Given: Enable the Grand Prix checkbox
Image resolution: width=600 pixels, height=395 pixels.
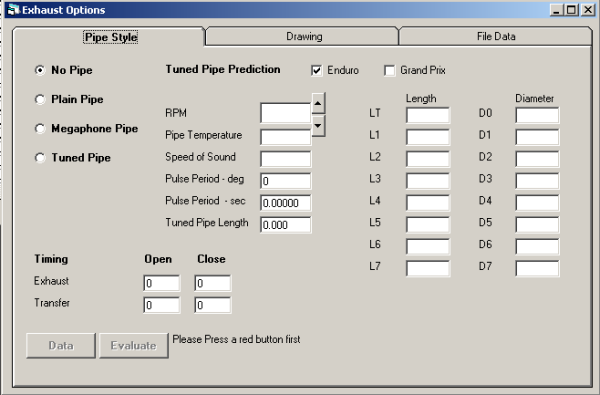Looking at the screenshot, I should click(x=390, y=70).
